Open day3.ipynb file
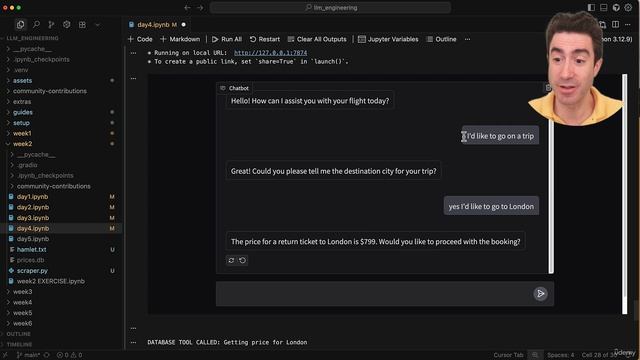Image resolution: width=640 pixels, height=360 pixels. point(33,218)
